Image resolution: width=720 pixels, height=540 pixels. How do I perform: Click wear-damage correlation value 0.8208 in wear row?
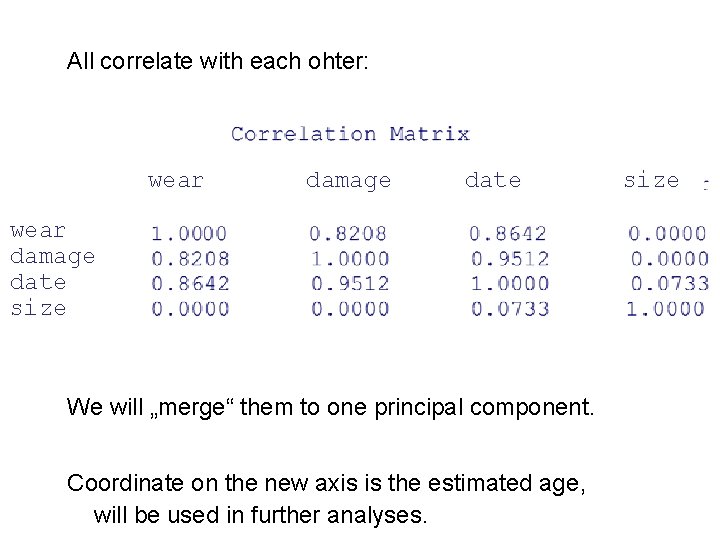[x=348, y=234]
